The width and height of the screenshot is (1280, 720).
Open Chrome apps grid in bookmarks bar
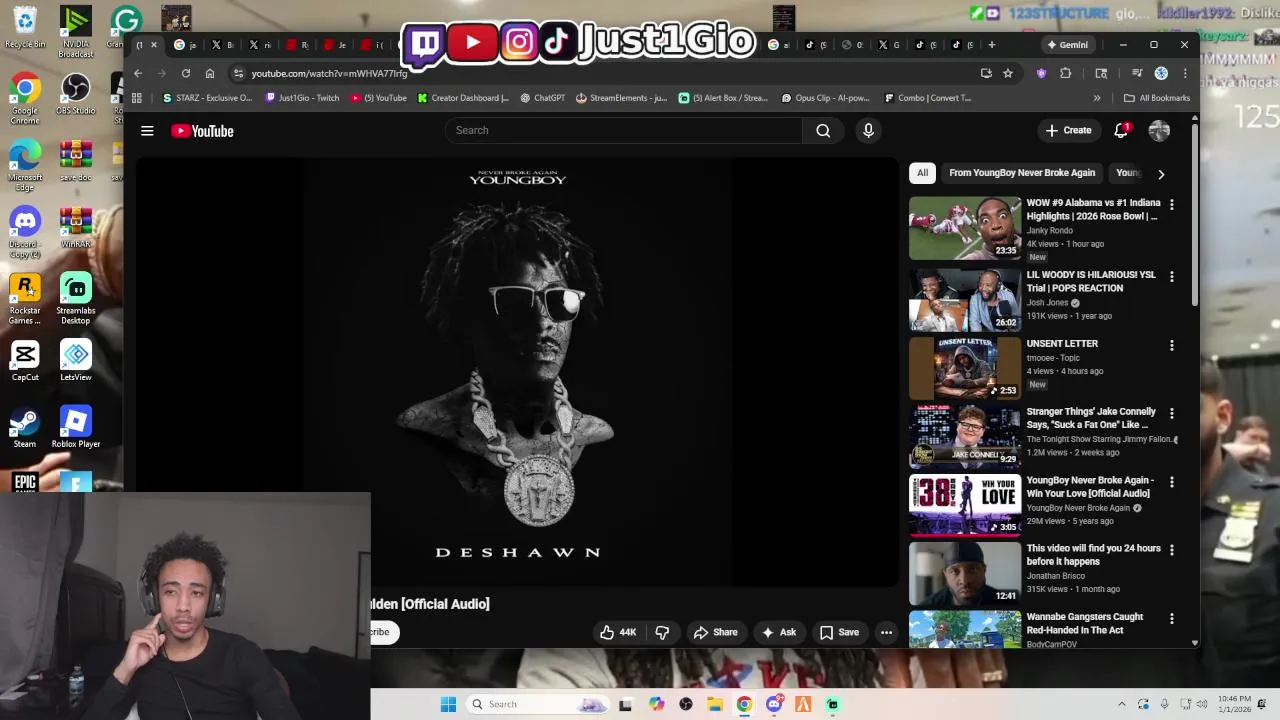pyautogui.click(x=137, y=98)
